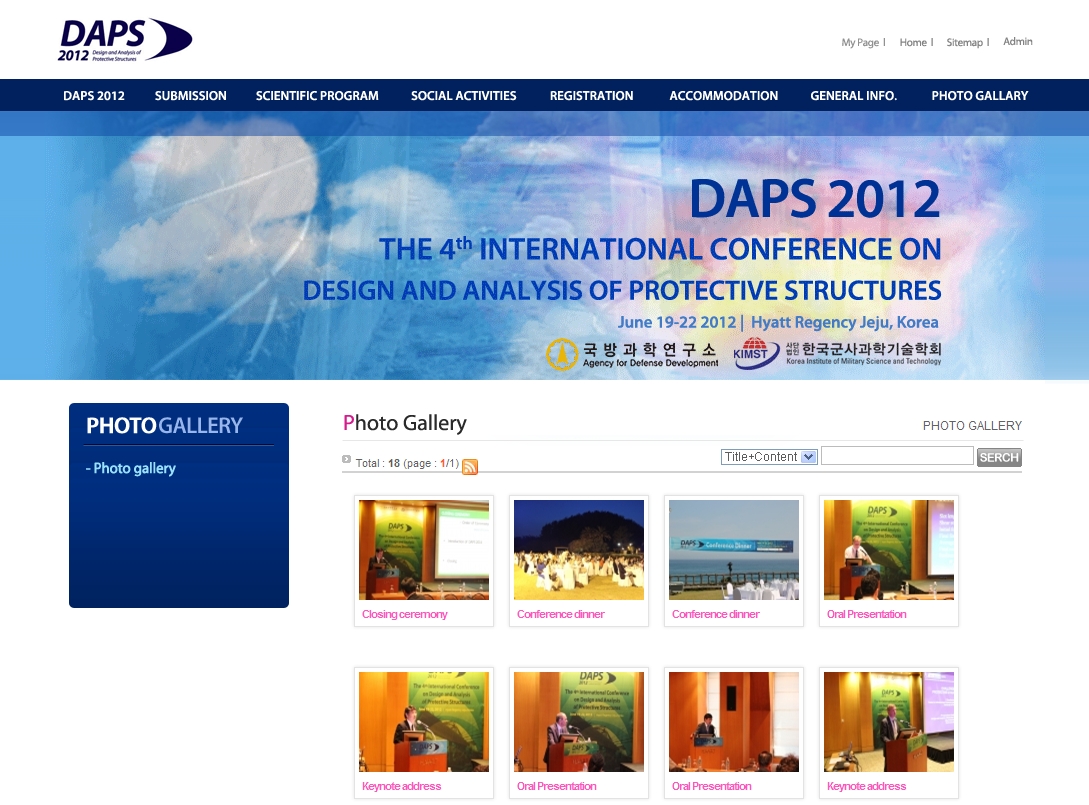
Task: Open the seaside banner Conference dinner thumbnail
Action: tap(733, 549)
